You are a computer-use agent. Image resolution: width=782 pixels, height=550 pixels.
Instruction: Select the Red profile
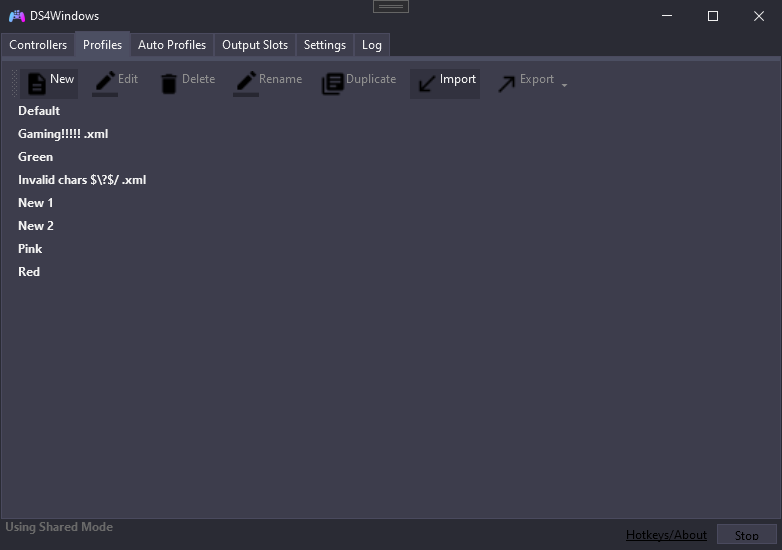pyautogui.click(x=29, y=271)
